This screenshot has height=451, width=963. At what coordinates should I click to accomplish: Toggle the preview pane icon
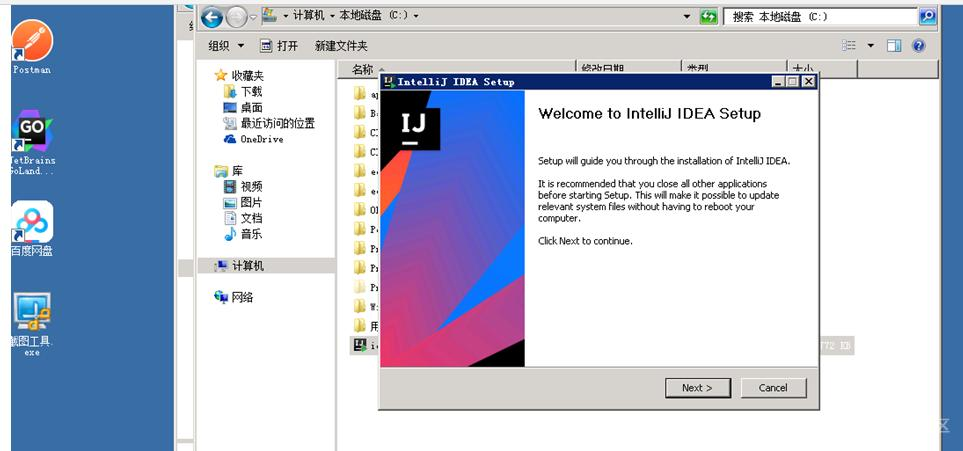click(x=894, y=45)
